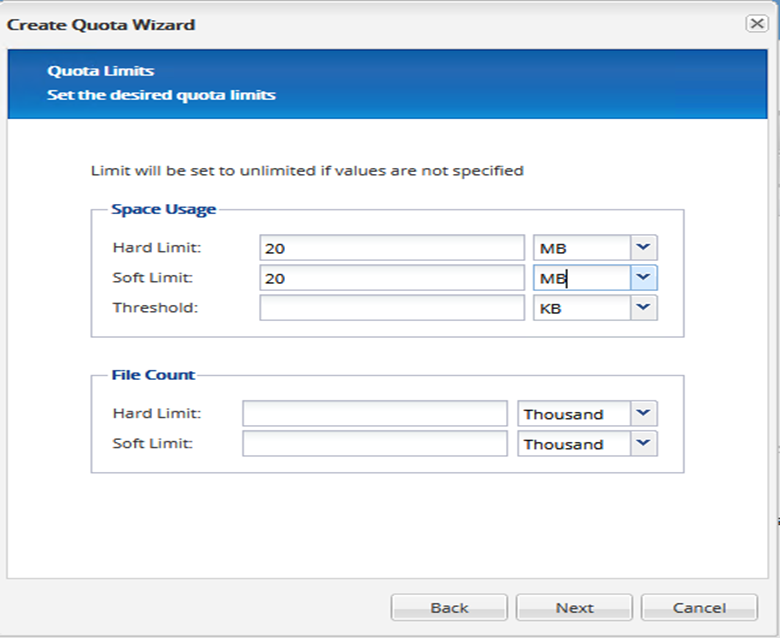The width and height of the screenshot is (780, 638).
Task: Click the MB unit text for Space Hard Limit
Action: 581,248
